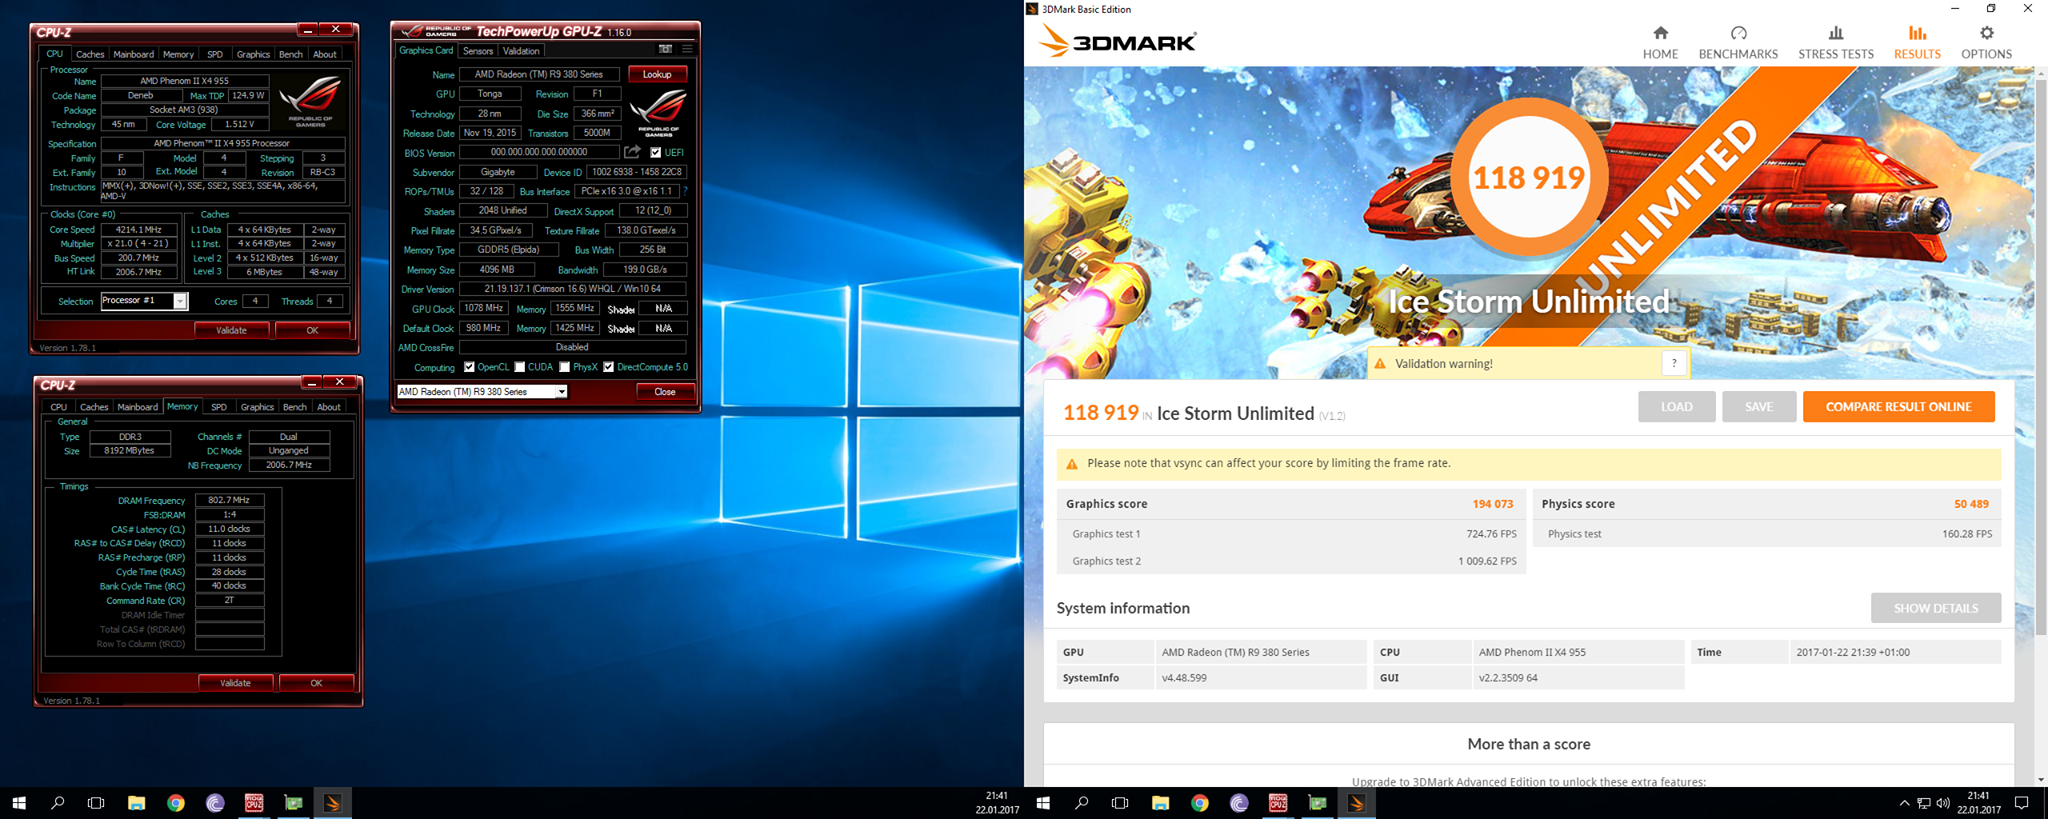Image resolution: width=2048 pixels, height=819 pixels.
Task: Open the GPU selector dropdown in GPU-Z
Action: click(x=561, y=392)
